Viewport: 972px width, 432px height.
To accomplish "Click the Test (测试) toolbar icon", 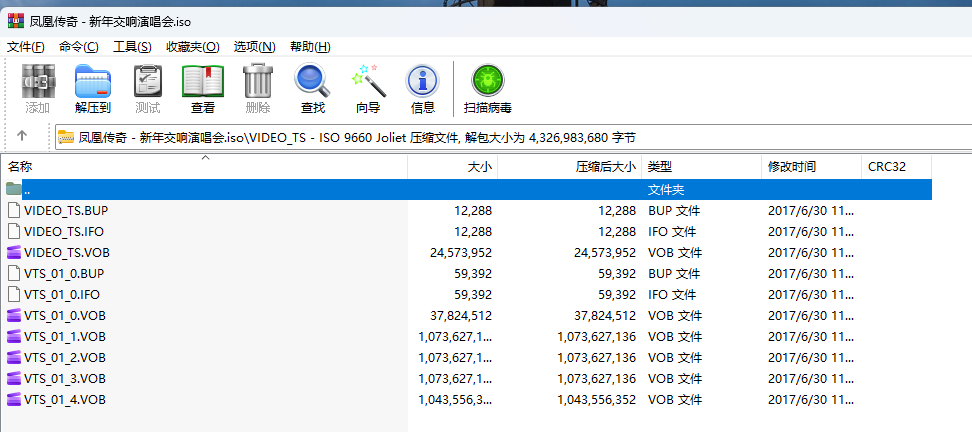I will (x=148, y=81).
